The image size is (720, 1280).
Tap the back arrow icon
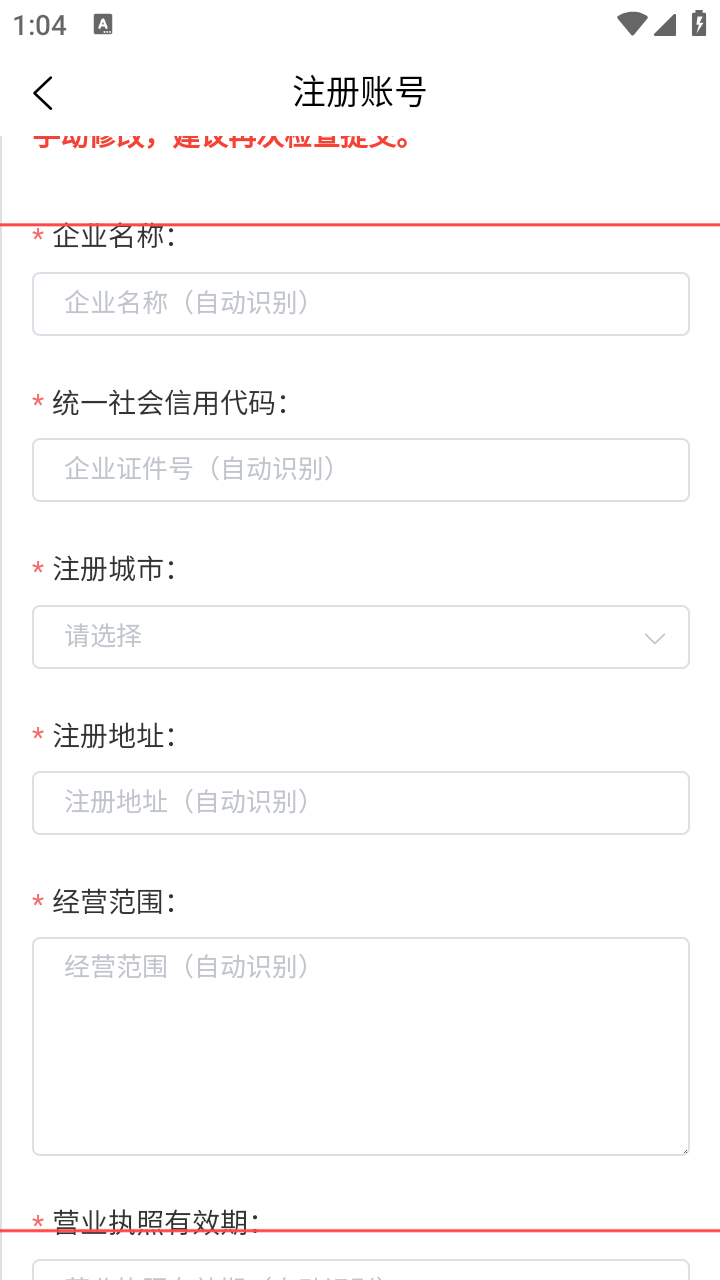pos(43,93)
